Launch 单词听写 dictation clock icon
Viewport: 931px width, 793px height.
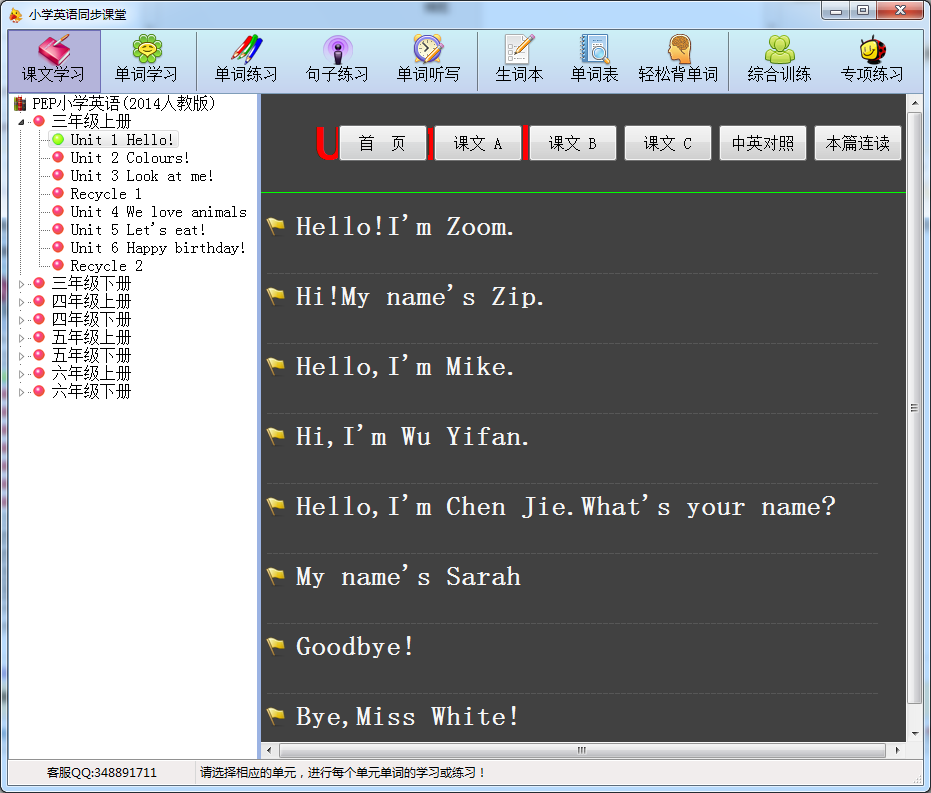(x=428, y=60)
